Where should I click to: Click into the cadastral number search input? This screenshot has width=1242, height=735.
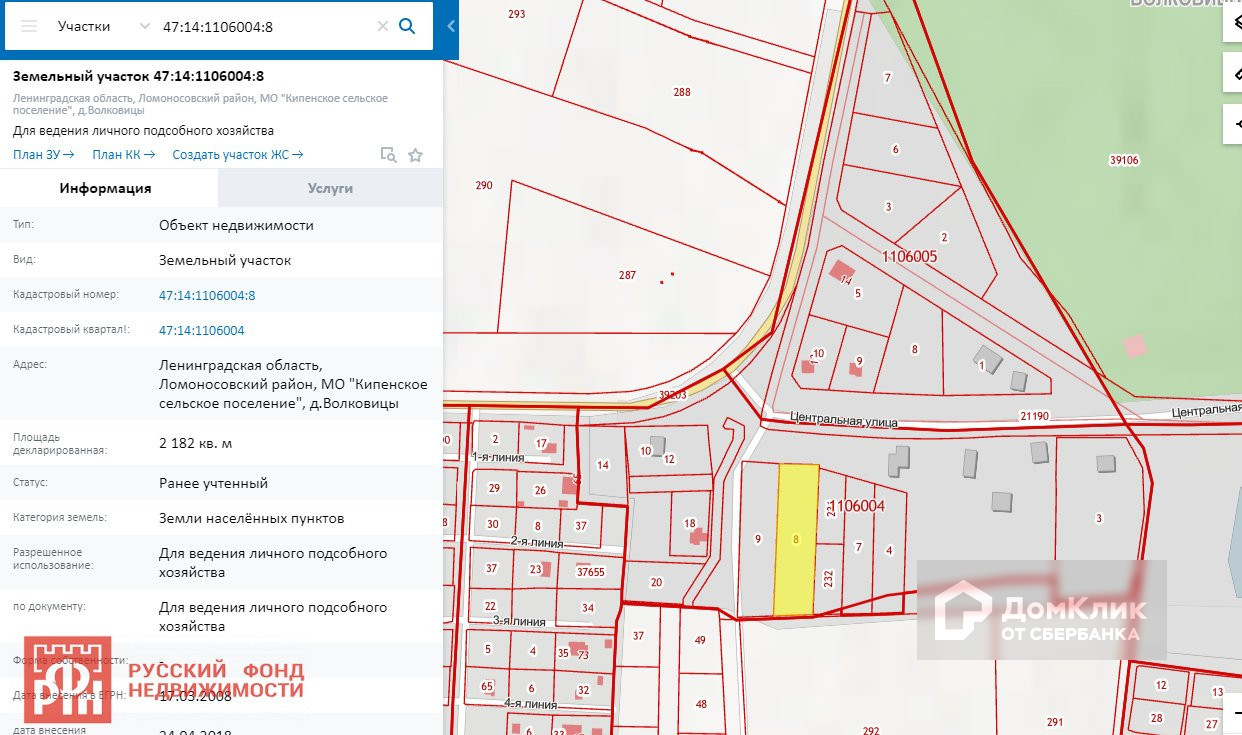pos(262,27)
